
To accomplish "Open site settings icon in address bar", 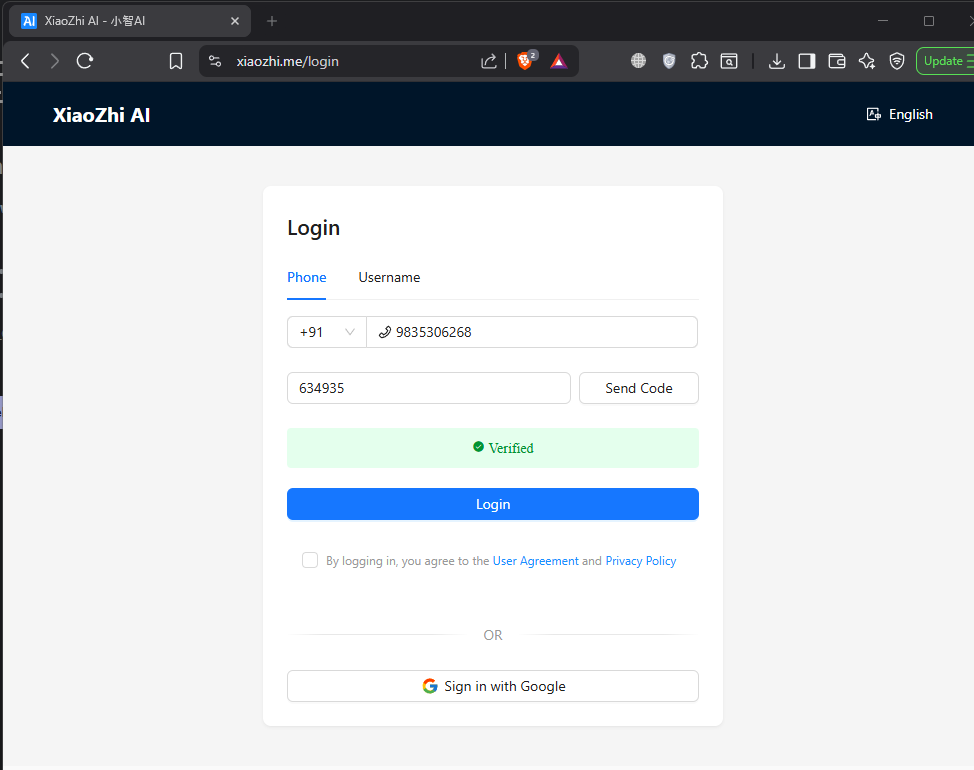I will (x=215, y=61).
